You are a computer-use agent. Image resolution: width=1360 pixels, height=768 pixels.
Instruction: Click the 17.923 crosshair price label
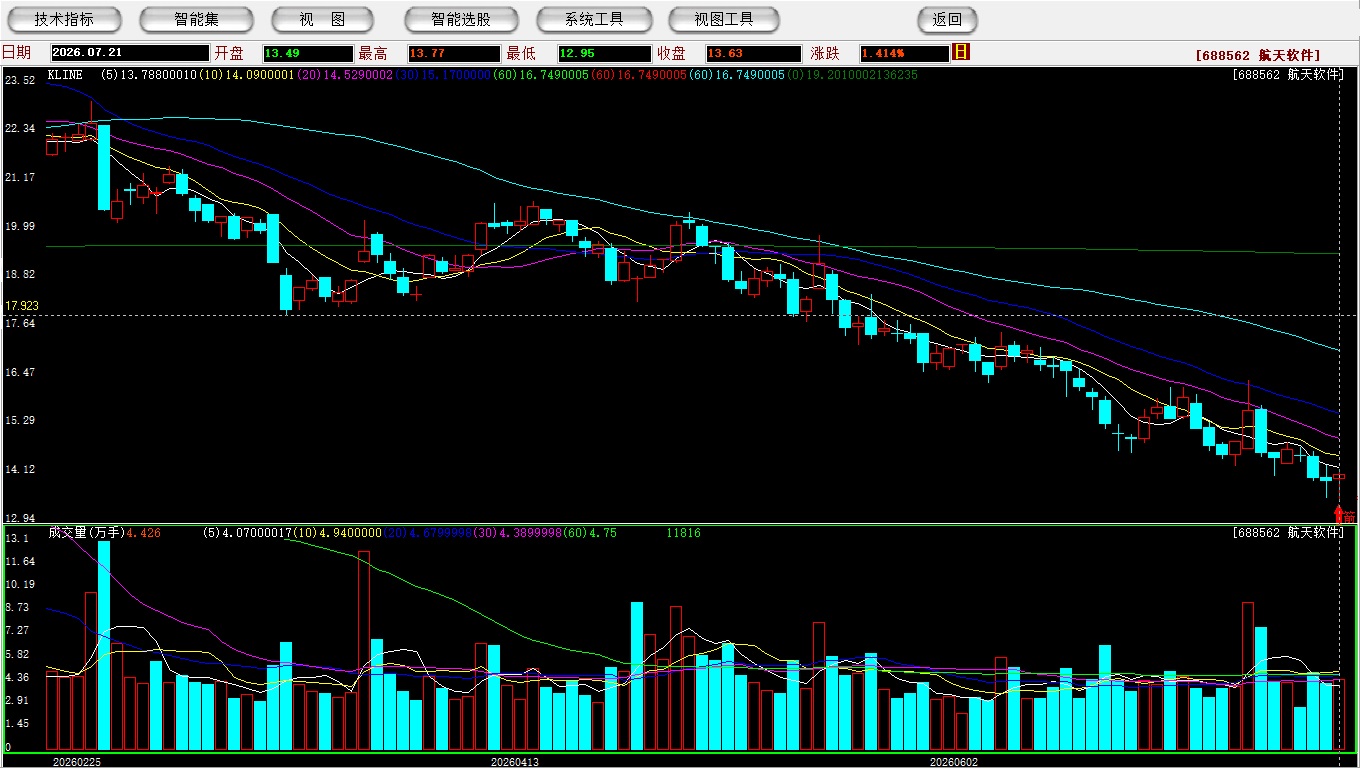tap(20, 306)
